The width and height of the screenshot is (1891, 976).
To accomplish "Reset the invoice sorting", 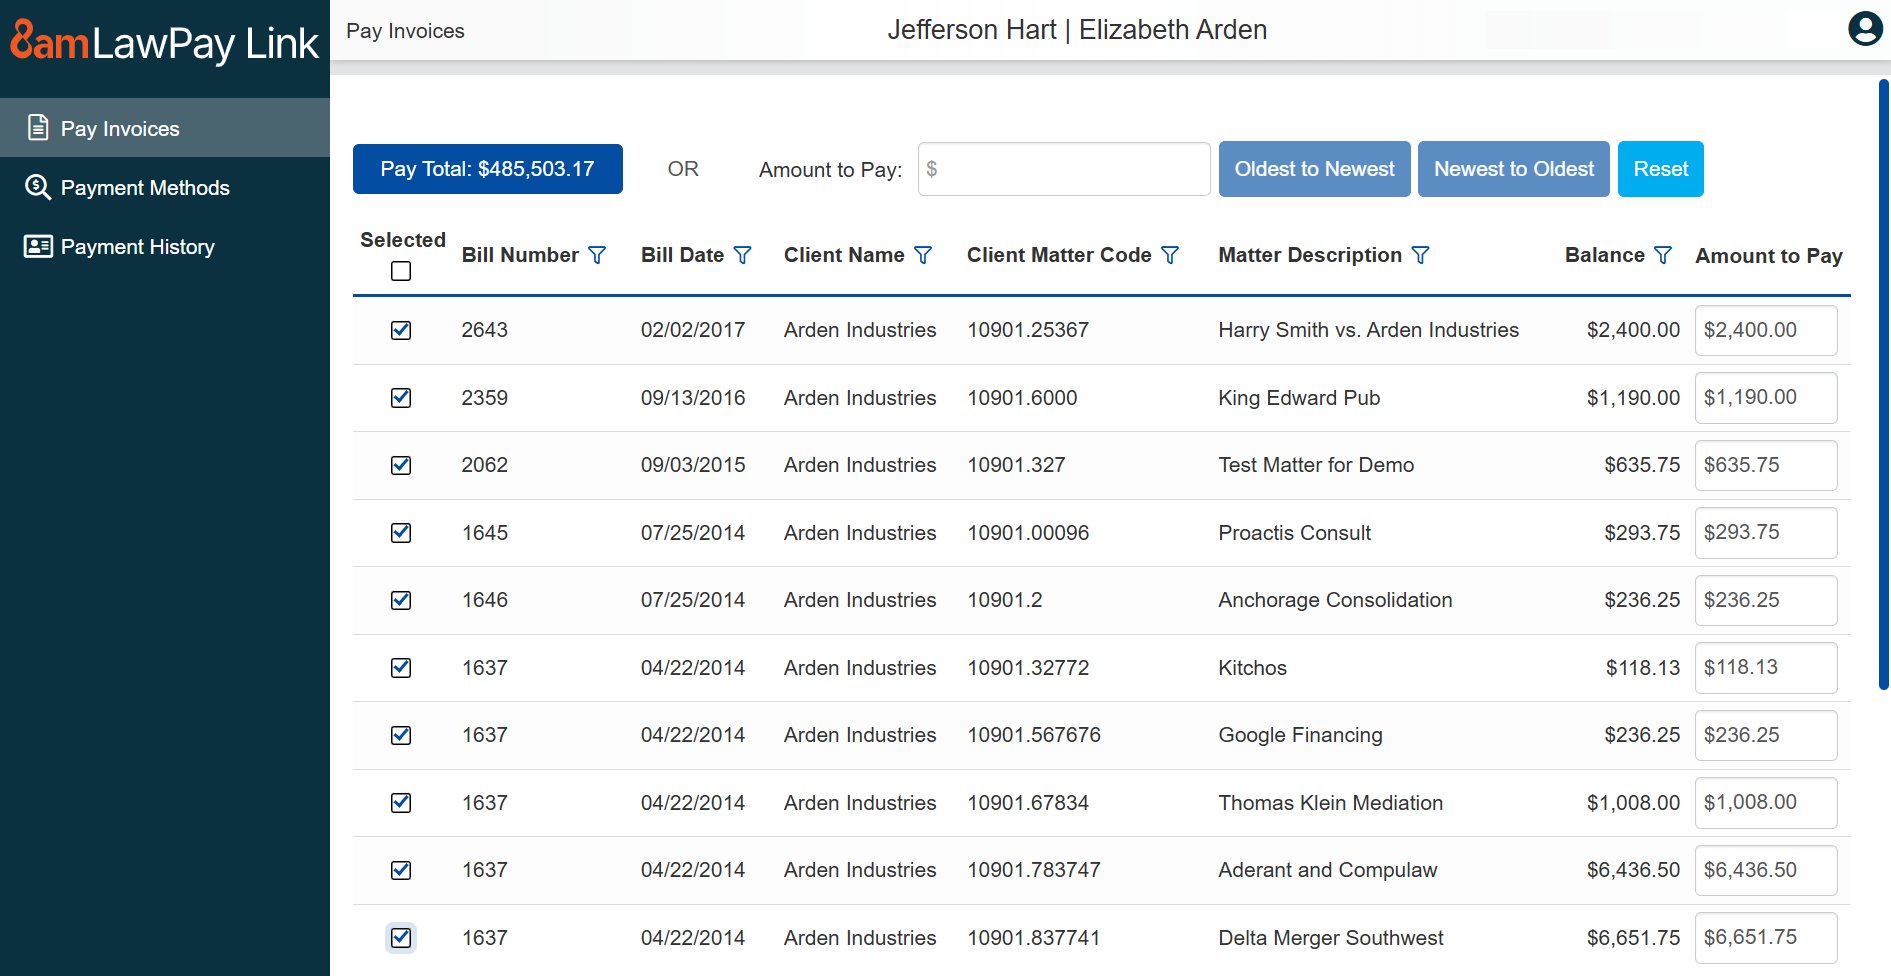I will [x=1661, y=169].
